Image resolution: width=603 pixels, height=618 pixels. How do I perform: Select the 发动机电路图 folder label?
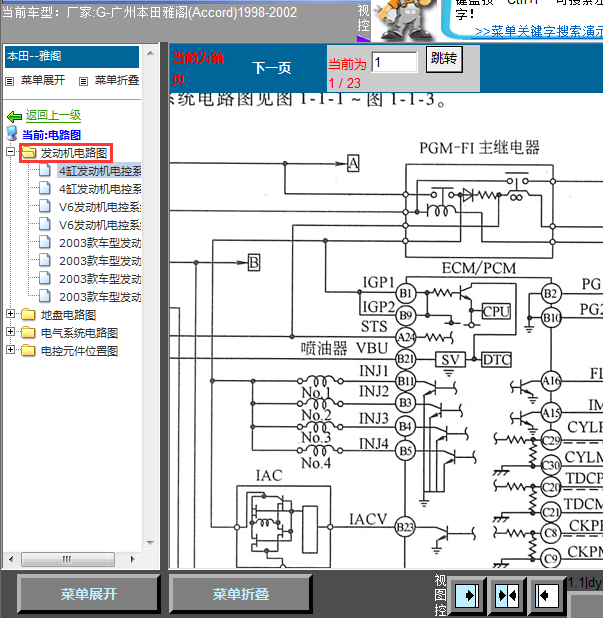[x=74, y=153]
